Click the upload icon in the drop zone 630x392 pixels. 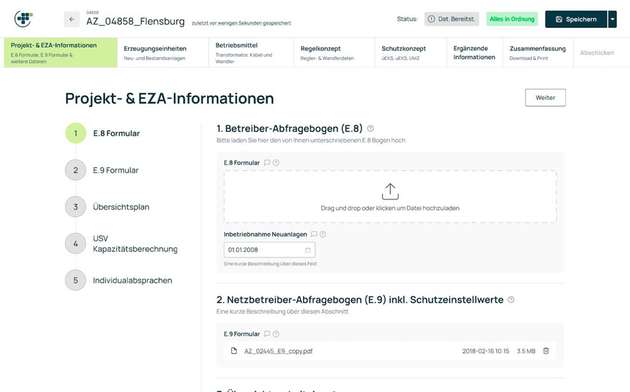(x=390, y=192)
